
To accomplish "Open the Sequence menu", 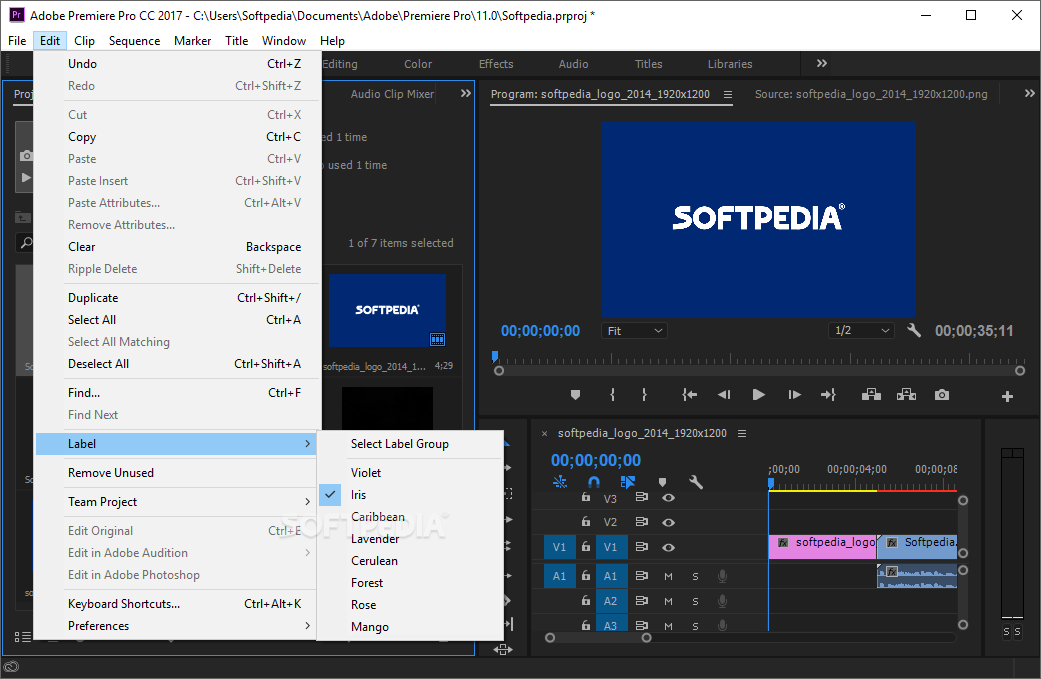I will pyautogui.click(x=134, y=40).
